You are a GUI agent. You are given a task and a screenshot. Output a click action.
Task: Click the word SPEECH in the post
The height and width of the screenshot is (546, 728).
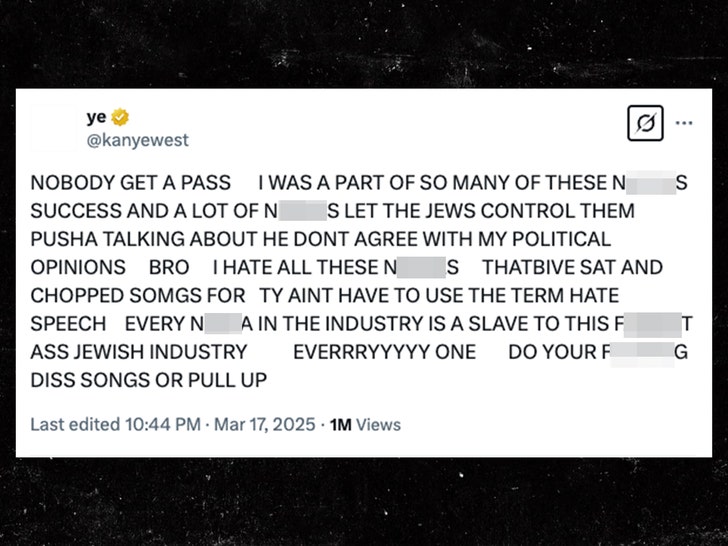click(68, 324)
